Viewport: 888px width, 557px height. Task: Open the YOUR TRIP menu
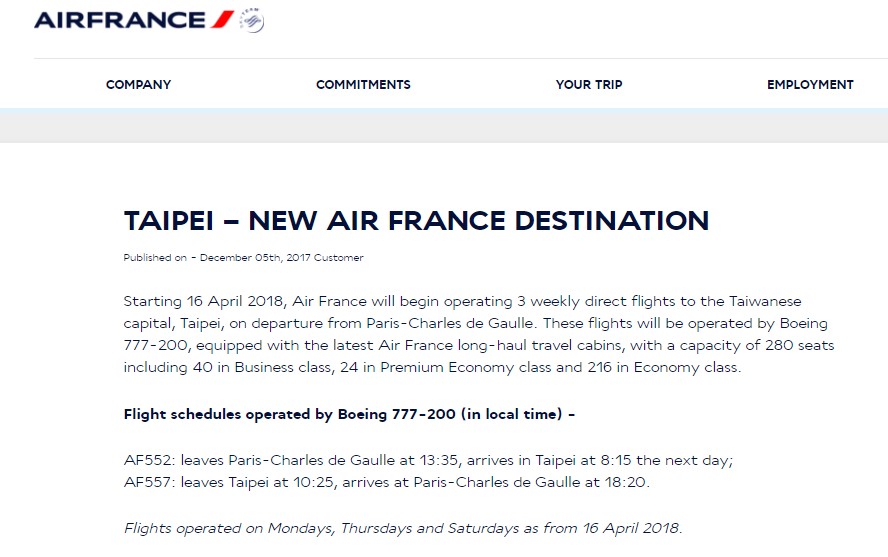pos(589,84)
